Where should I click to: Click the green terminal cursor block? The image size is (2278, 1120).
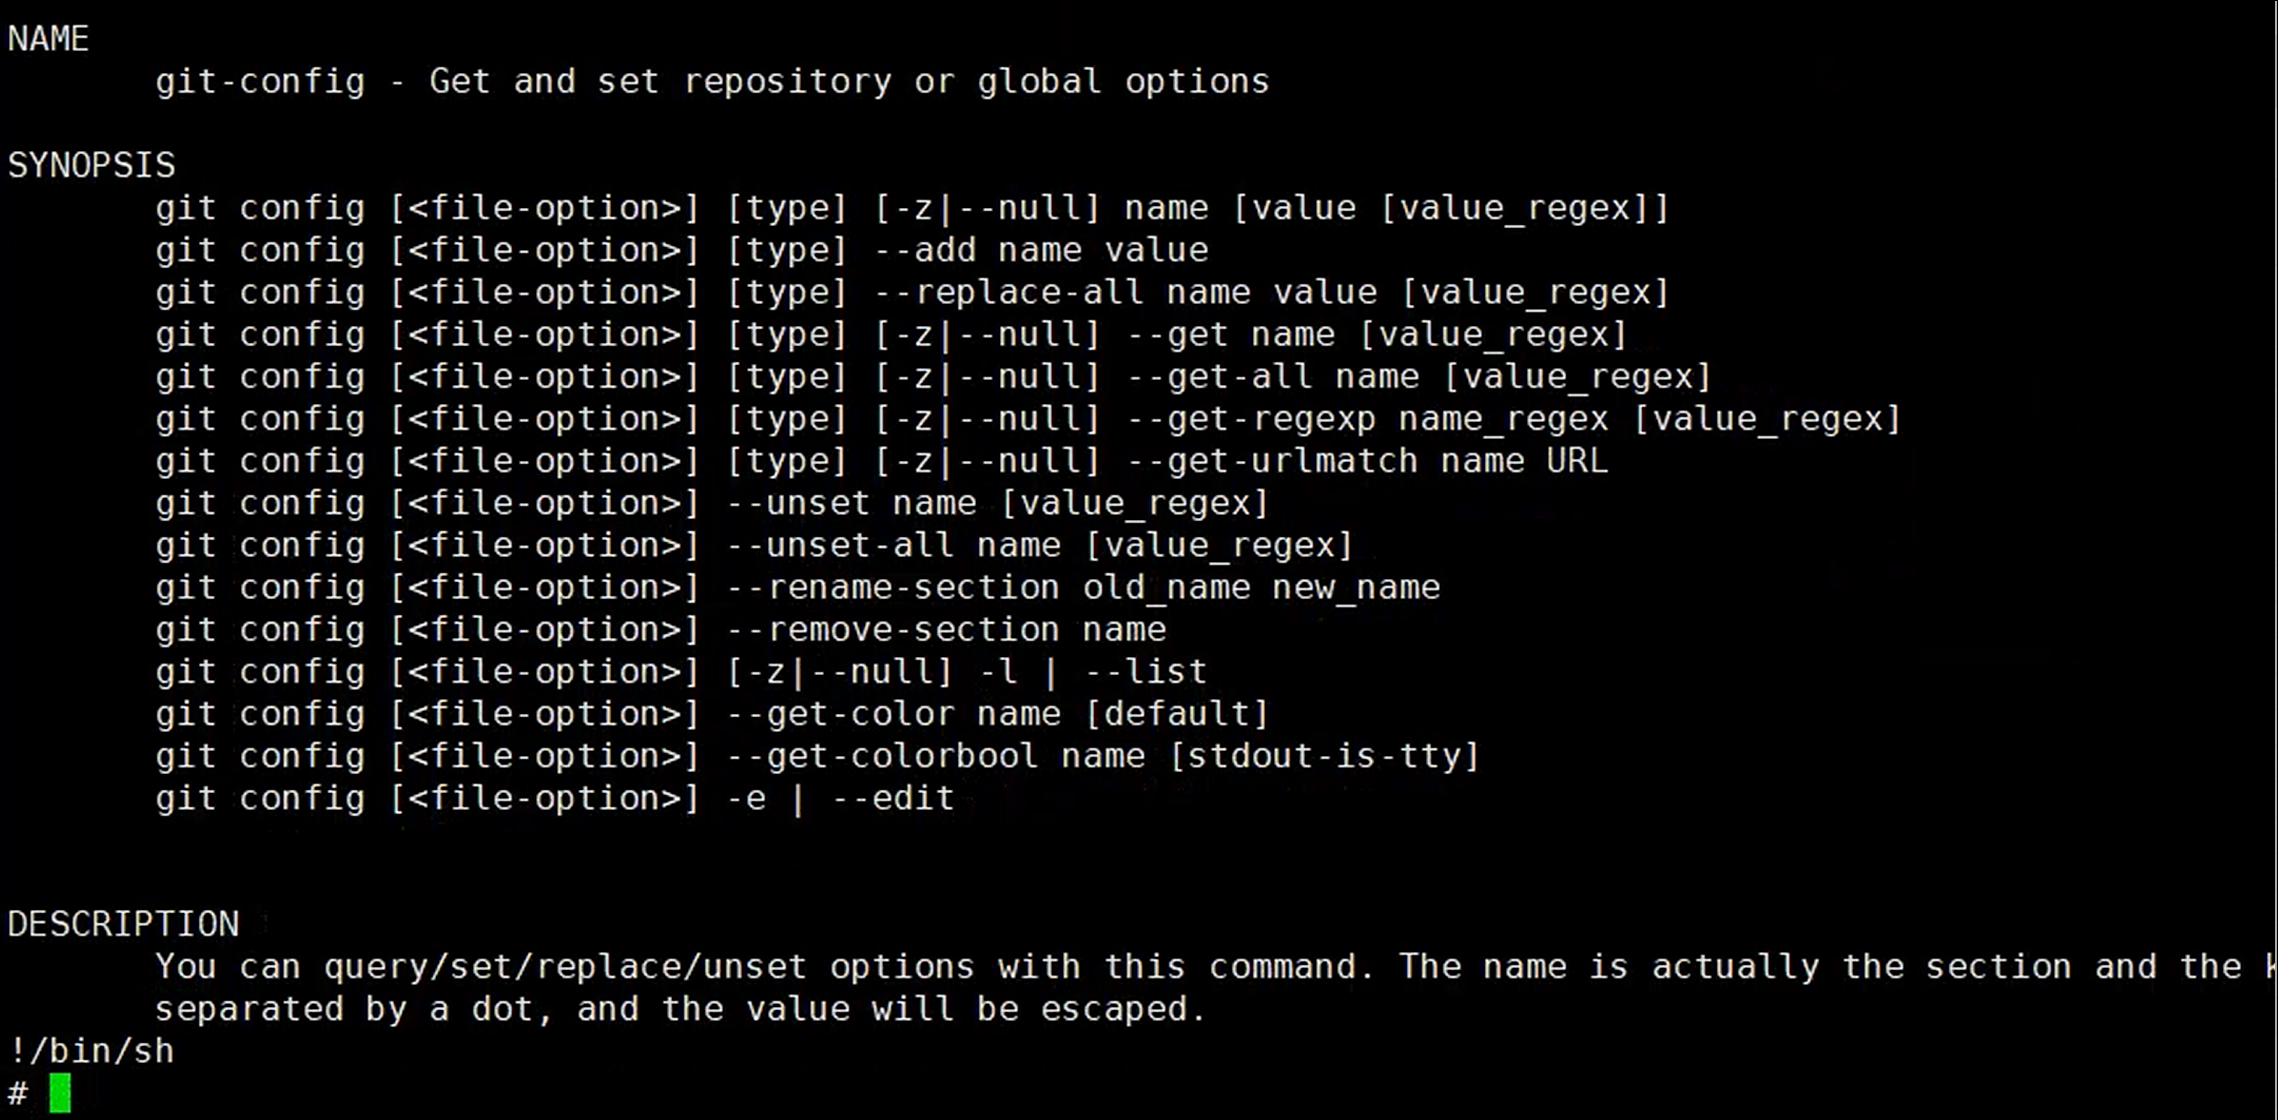[x=60, y=1093]
